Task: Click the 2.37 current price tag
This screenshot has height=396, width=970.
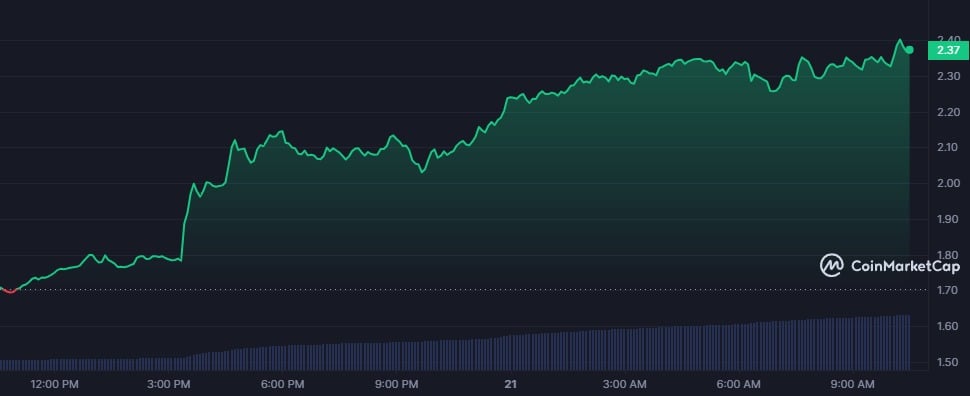Action: [948, 51]
